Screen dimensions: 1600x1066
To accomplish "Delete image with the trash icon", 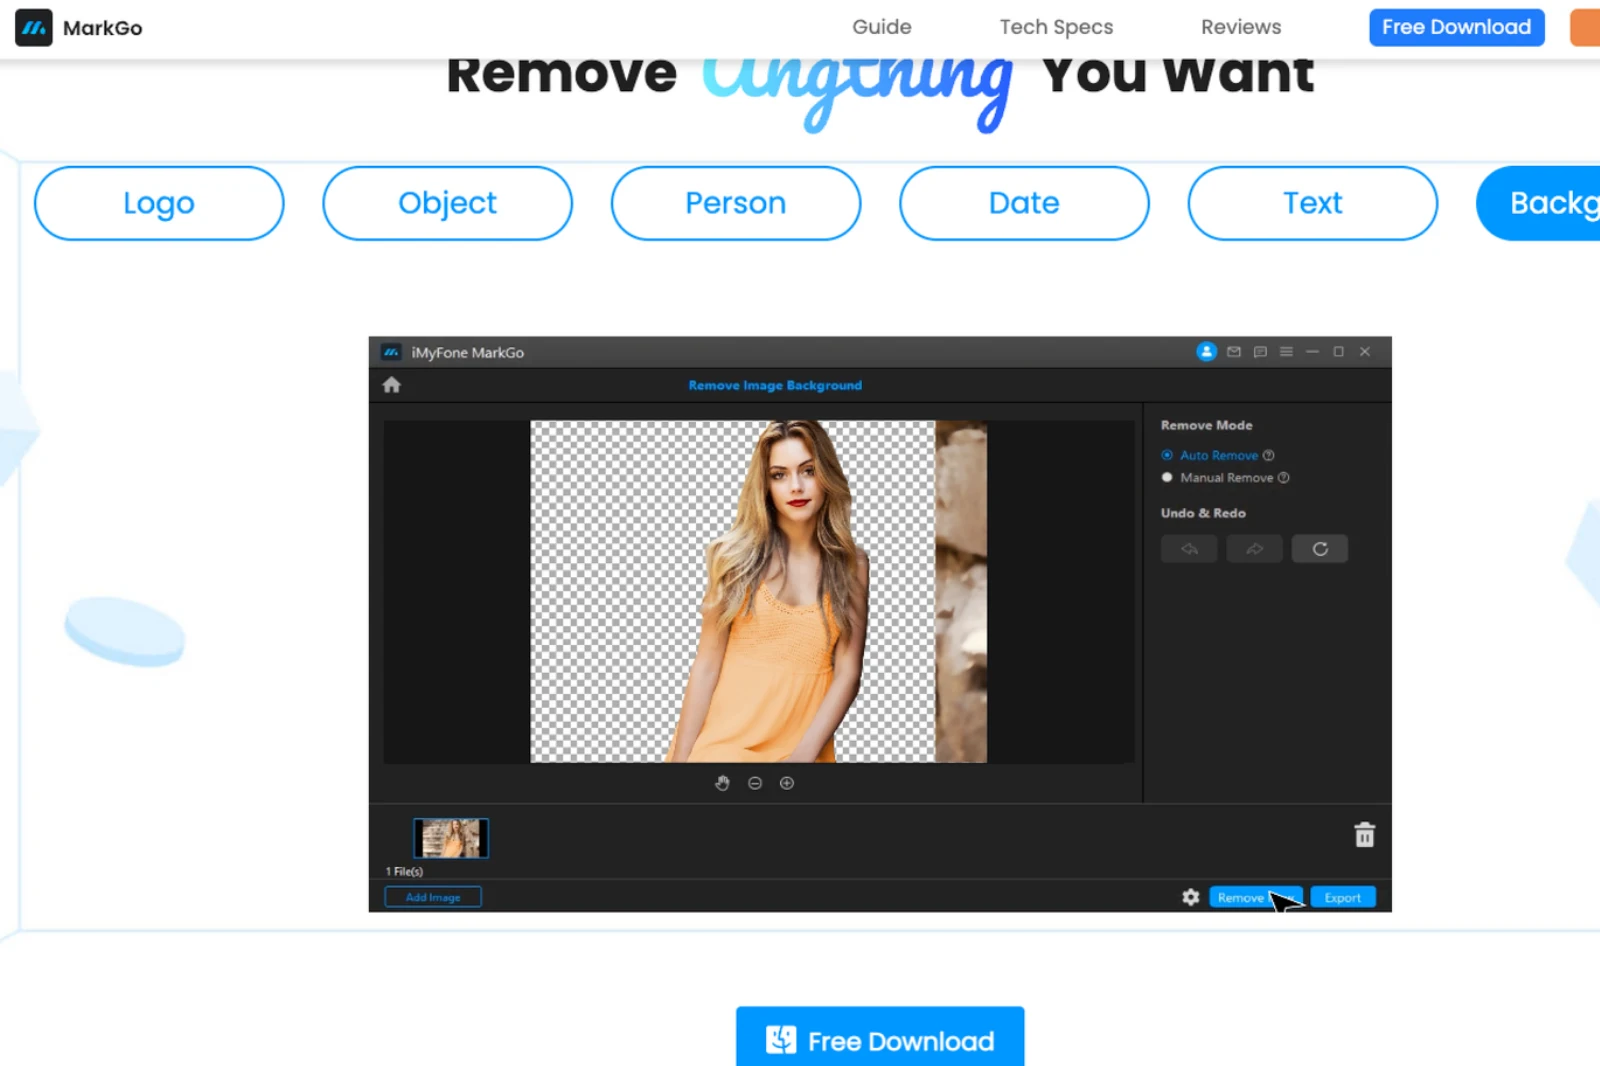I will tap(1364, 834).
